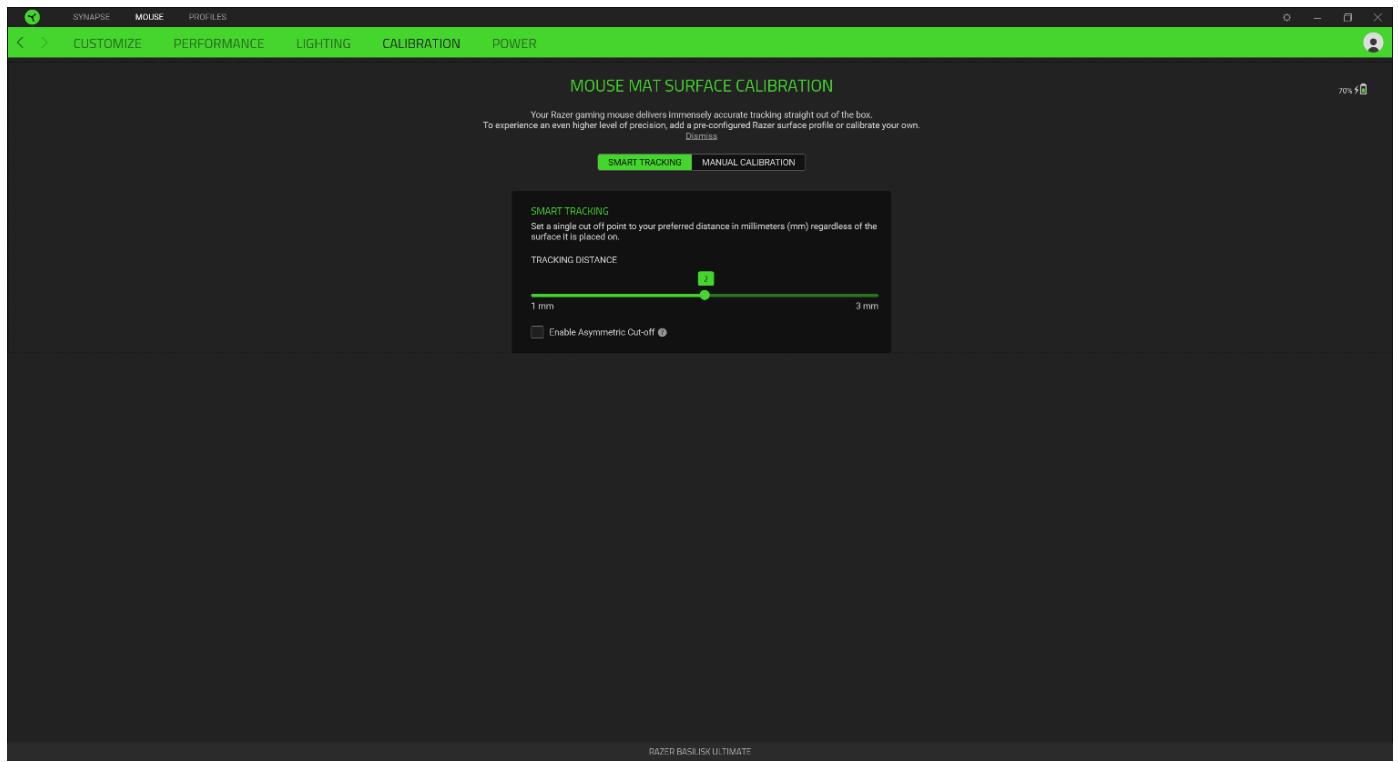Click the Razer Basilisk Ultimate device label
Image resolution: width=1398 pixels, height=762 pixels.
[x=699, y=750]
